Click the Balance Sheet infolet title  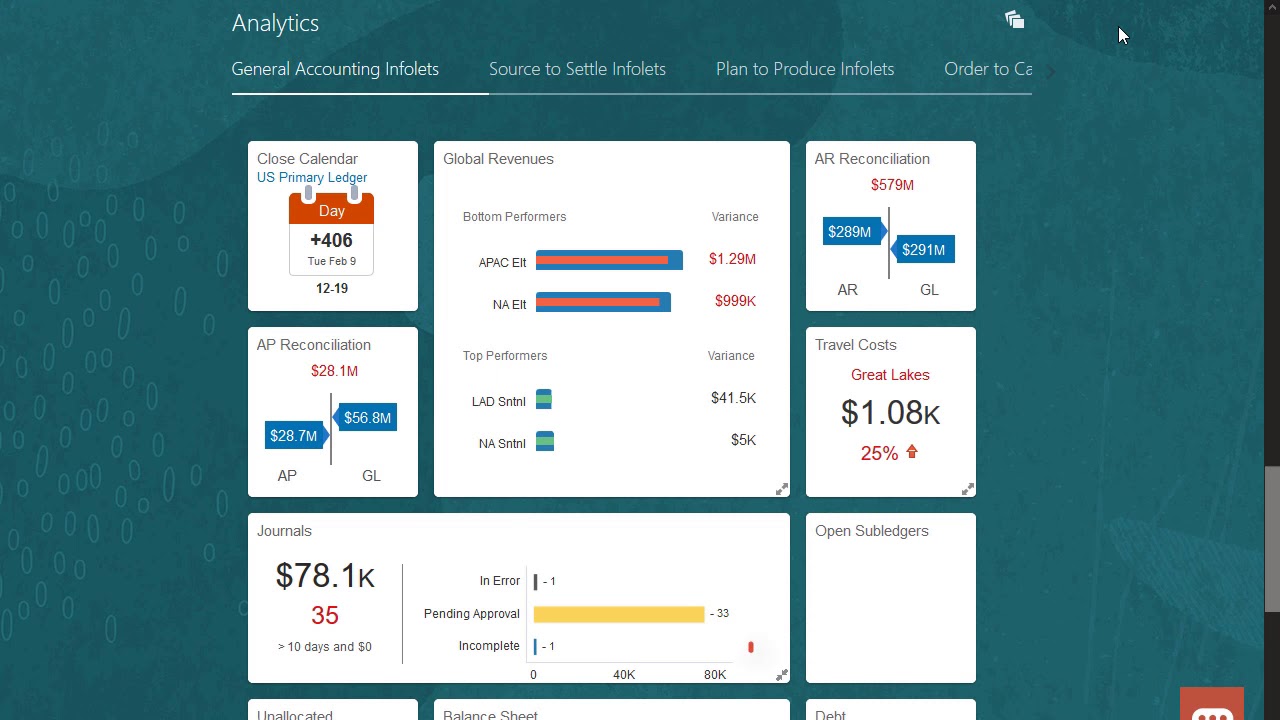point(490,714)
